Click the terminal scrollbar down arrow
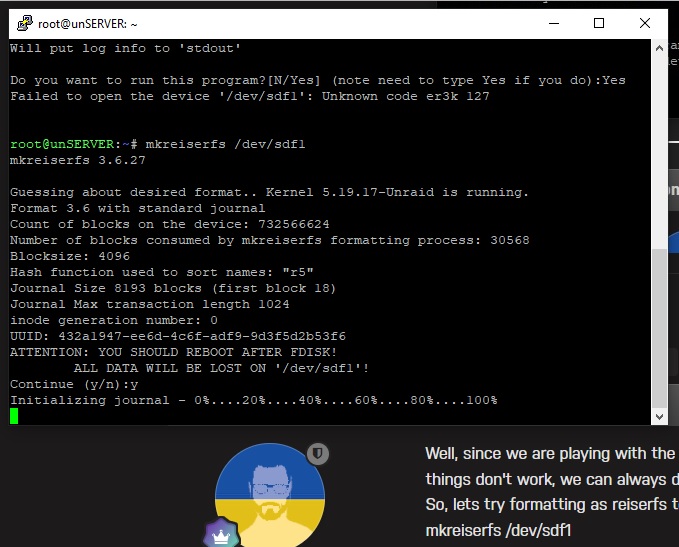The height and width of the screenshot is (547, 679). pyautogui.click(x=659, y=417)
